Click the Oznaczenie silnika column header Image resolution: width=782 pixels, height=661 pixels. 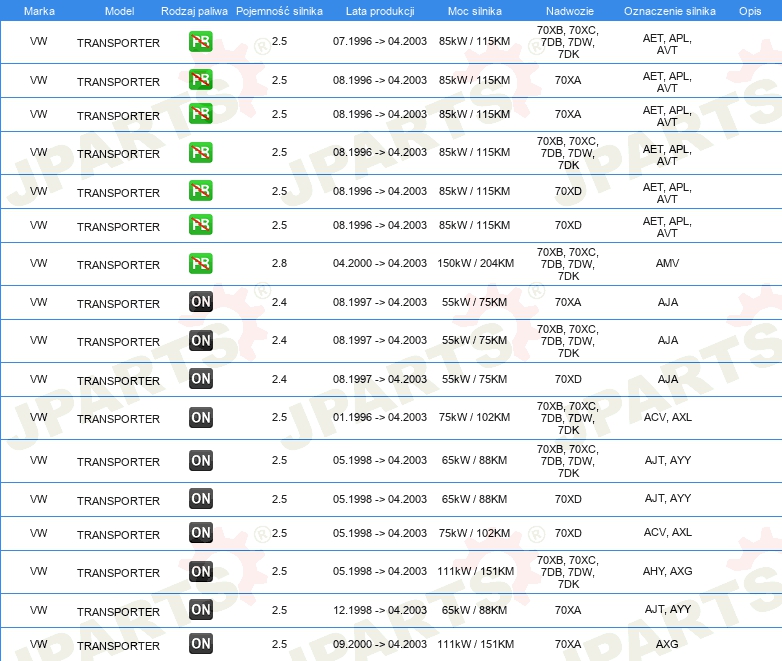click(x=669, y=11)
